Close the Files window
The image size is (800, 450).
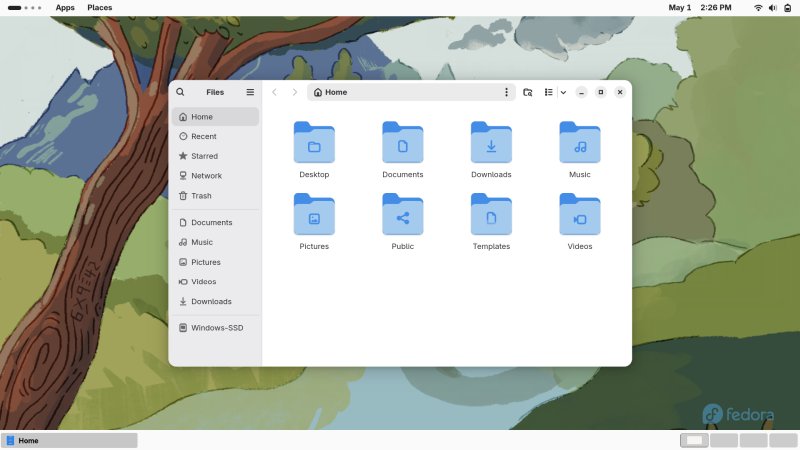pos(620,92)
